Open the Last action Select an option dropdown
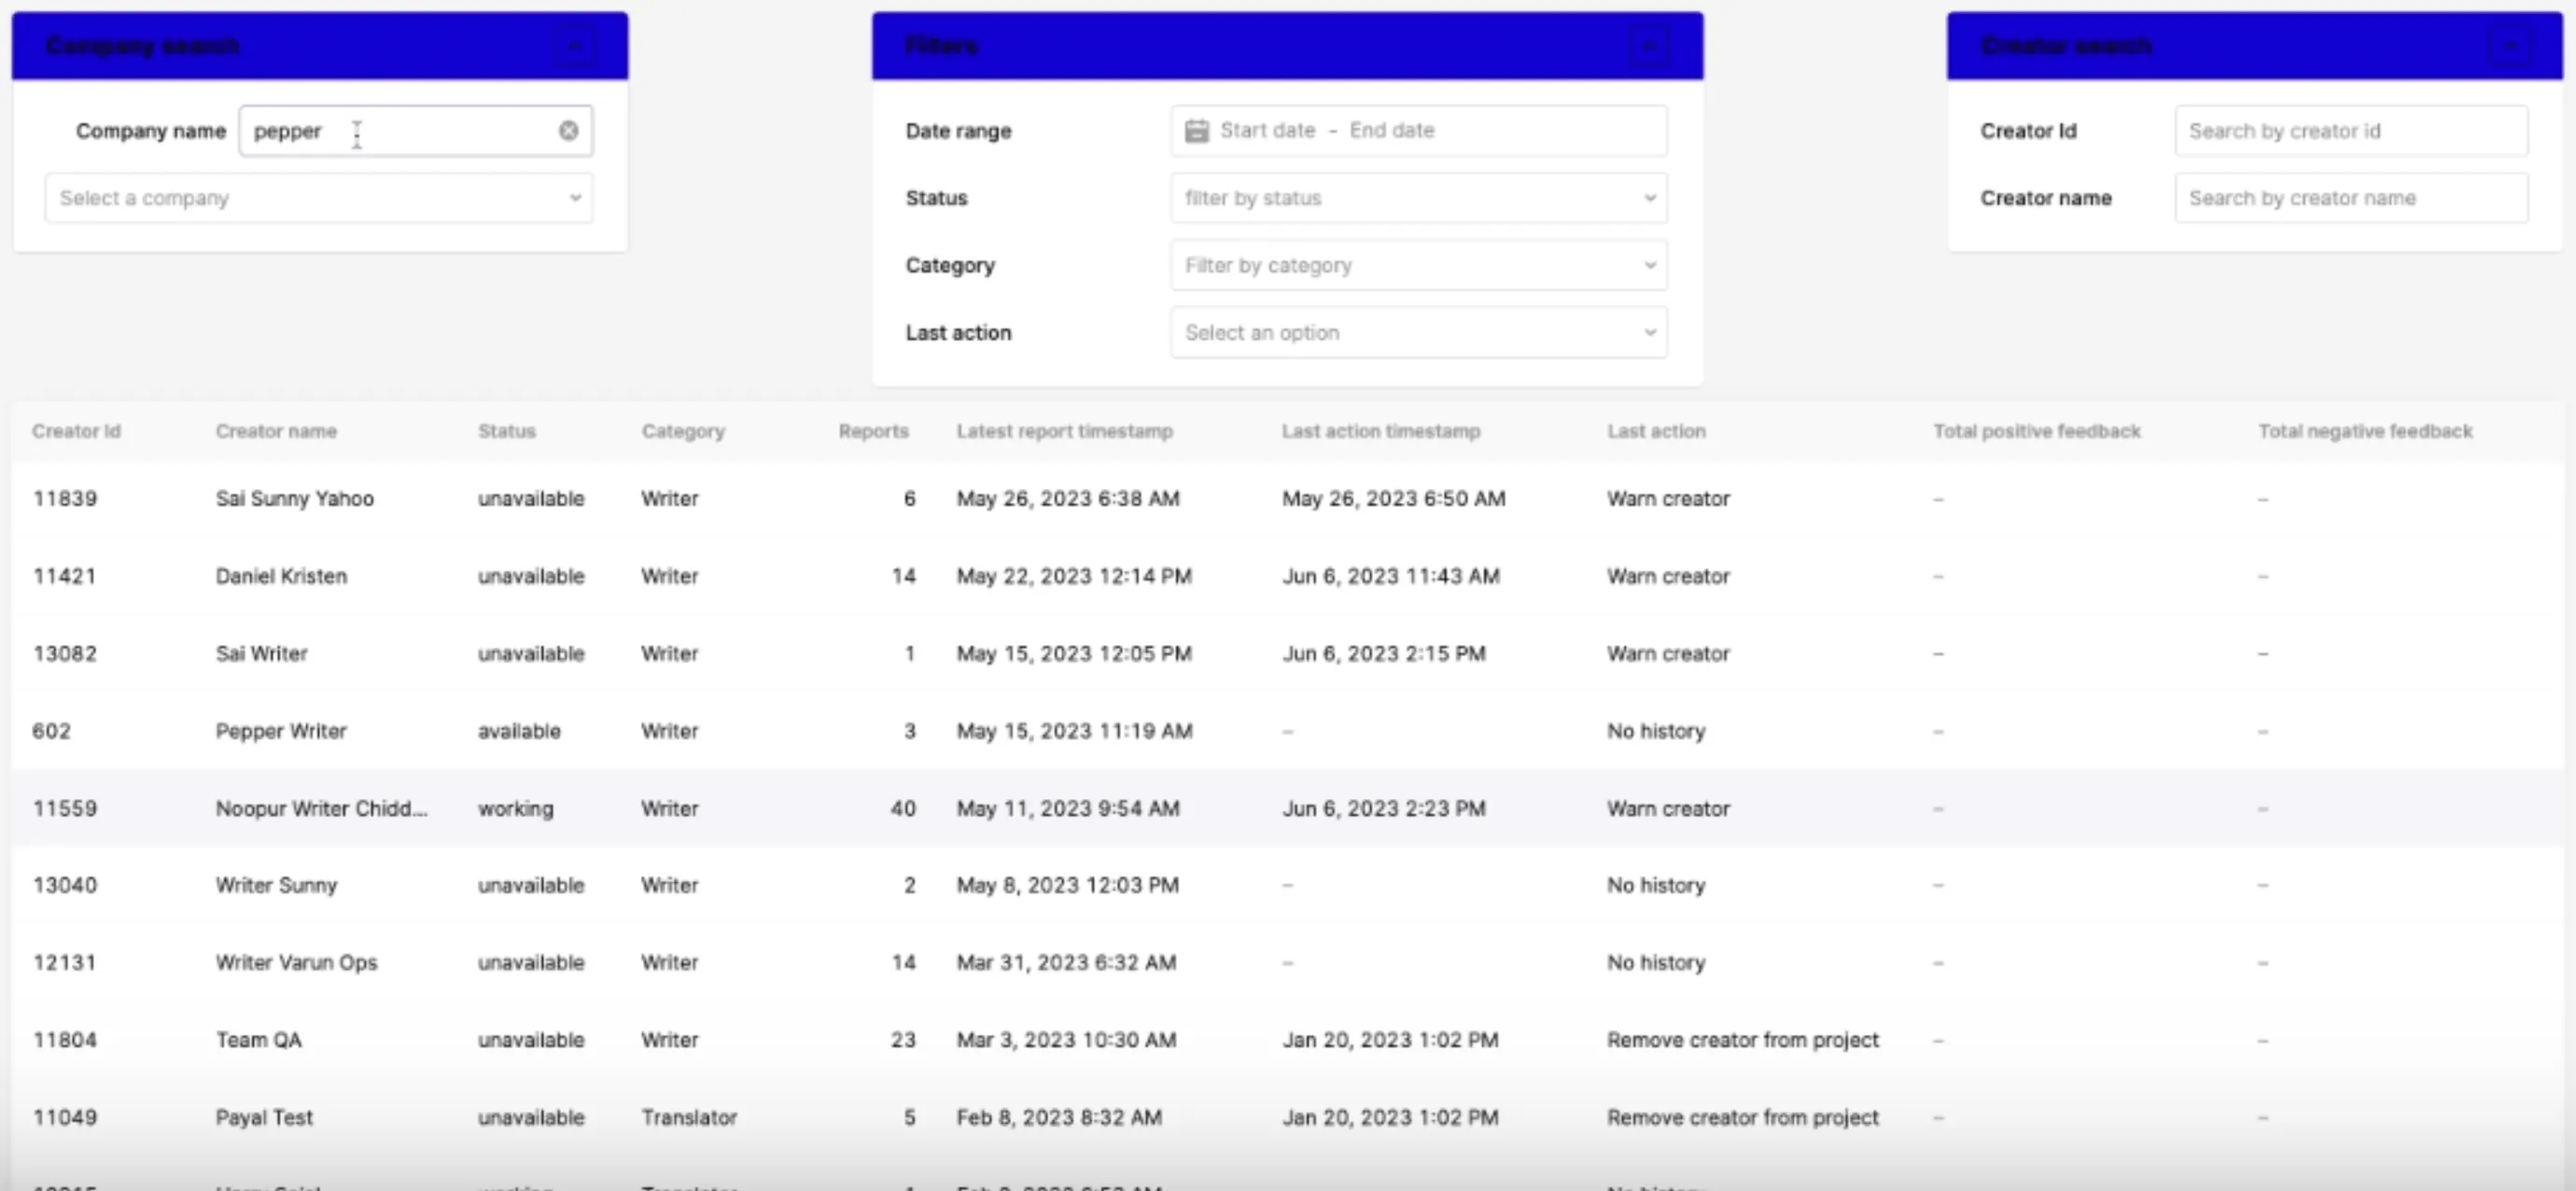Screen dimensions: 2576x1191 (1418, 332)
